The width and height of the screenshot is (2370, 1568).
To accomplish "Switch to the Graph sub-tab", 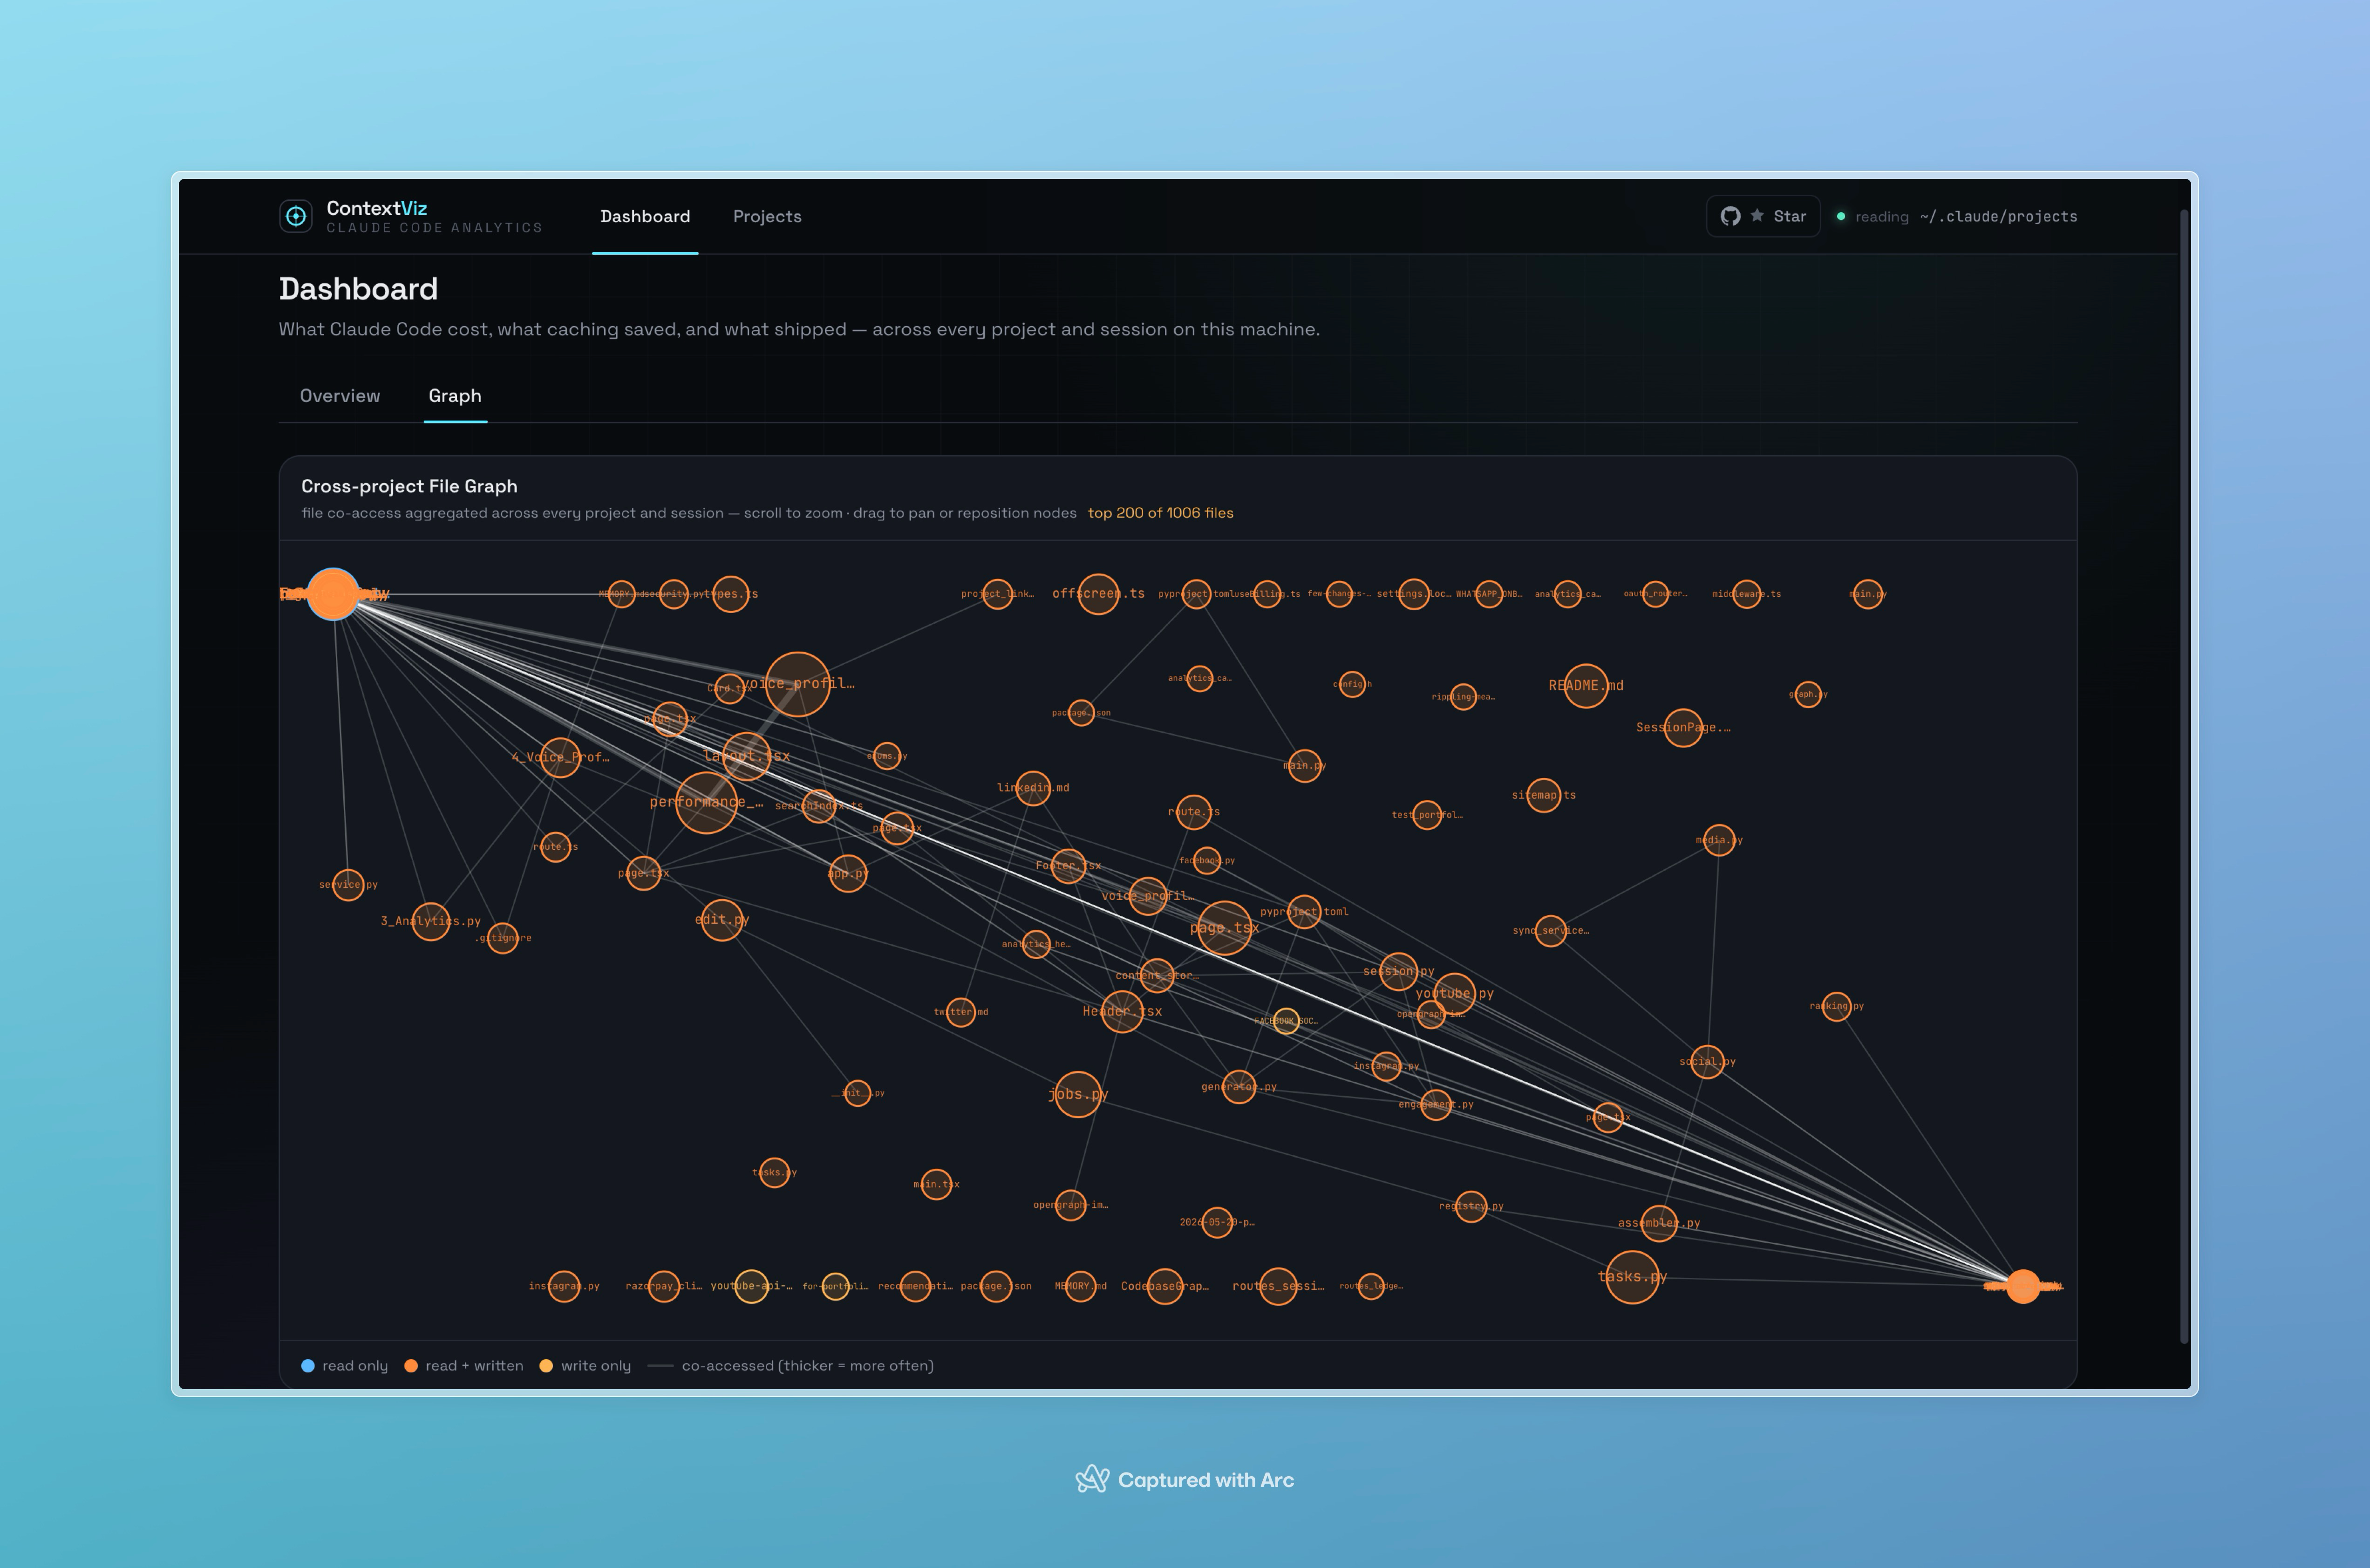I will pos(455,396).
